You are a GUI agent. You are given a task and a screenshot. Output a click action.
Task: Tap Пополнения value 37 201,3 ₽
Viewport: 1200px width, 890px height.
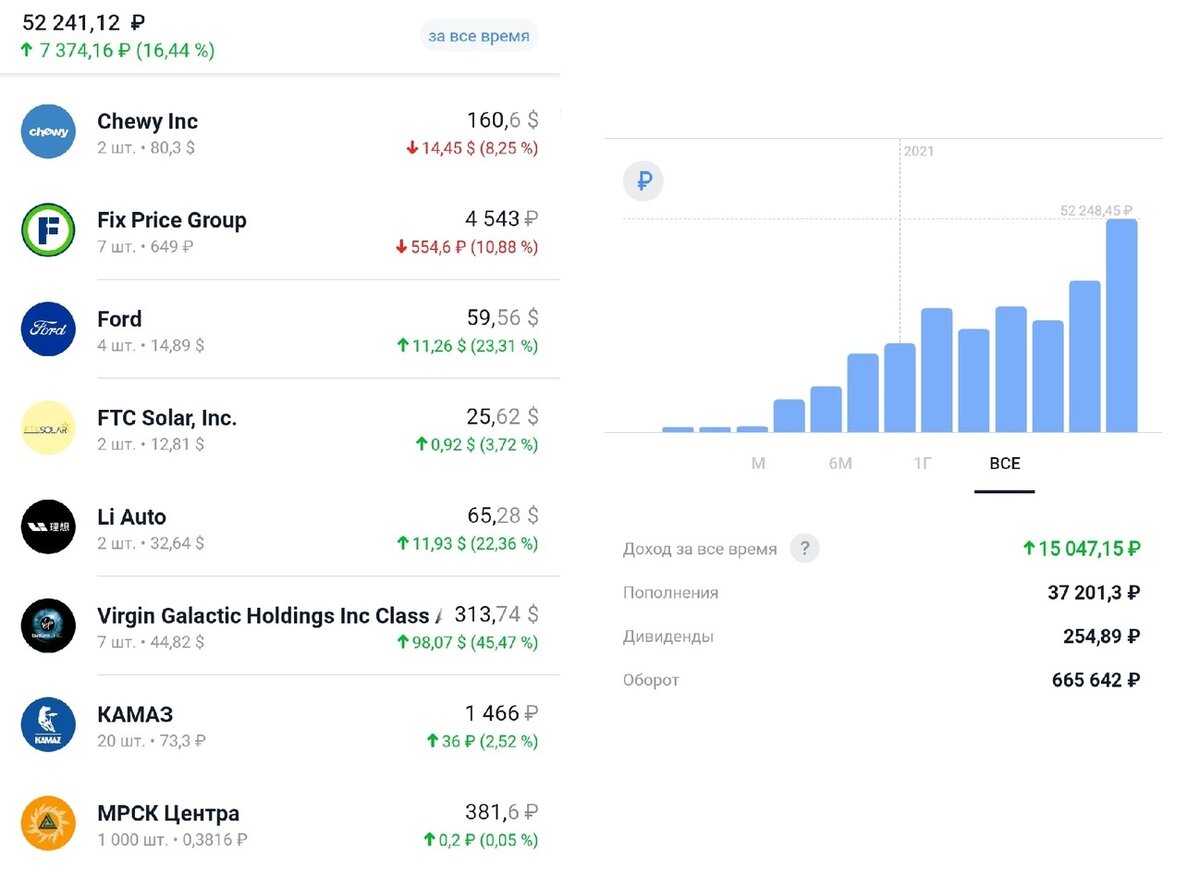(x=1094, y=593)
